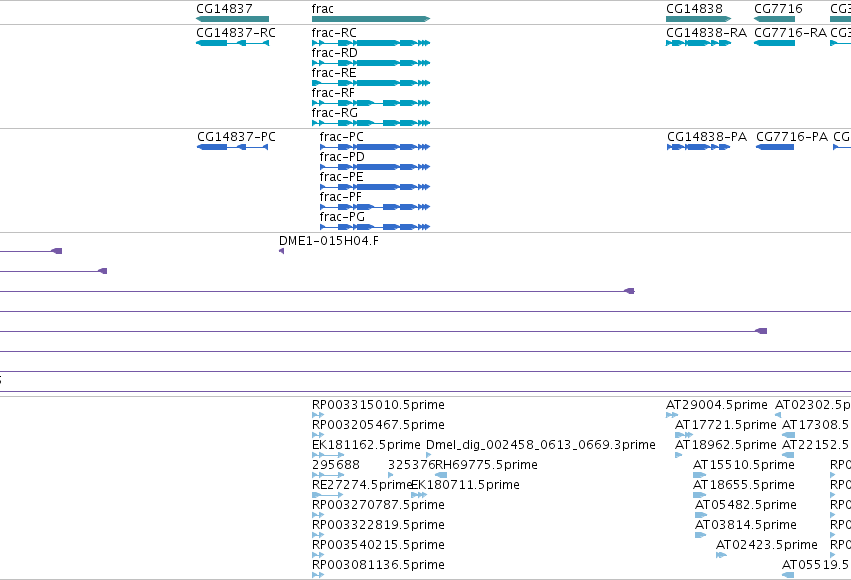Select the AT05482.5prime EST feature

pyautogui.click(x=701, y=515)
